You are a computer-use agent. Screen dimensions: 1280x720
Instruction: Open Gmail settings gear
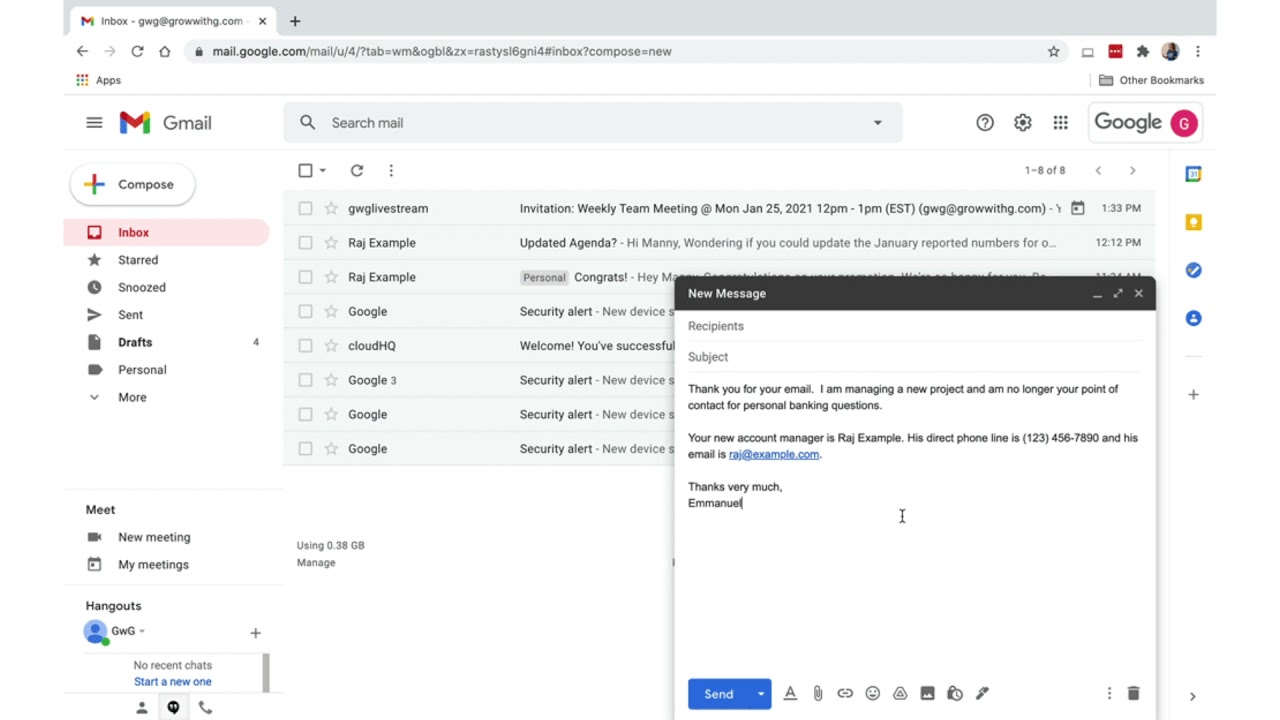tap(1022, 122)
